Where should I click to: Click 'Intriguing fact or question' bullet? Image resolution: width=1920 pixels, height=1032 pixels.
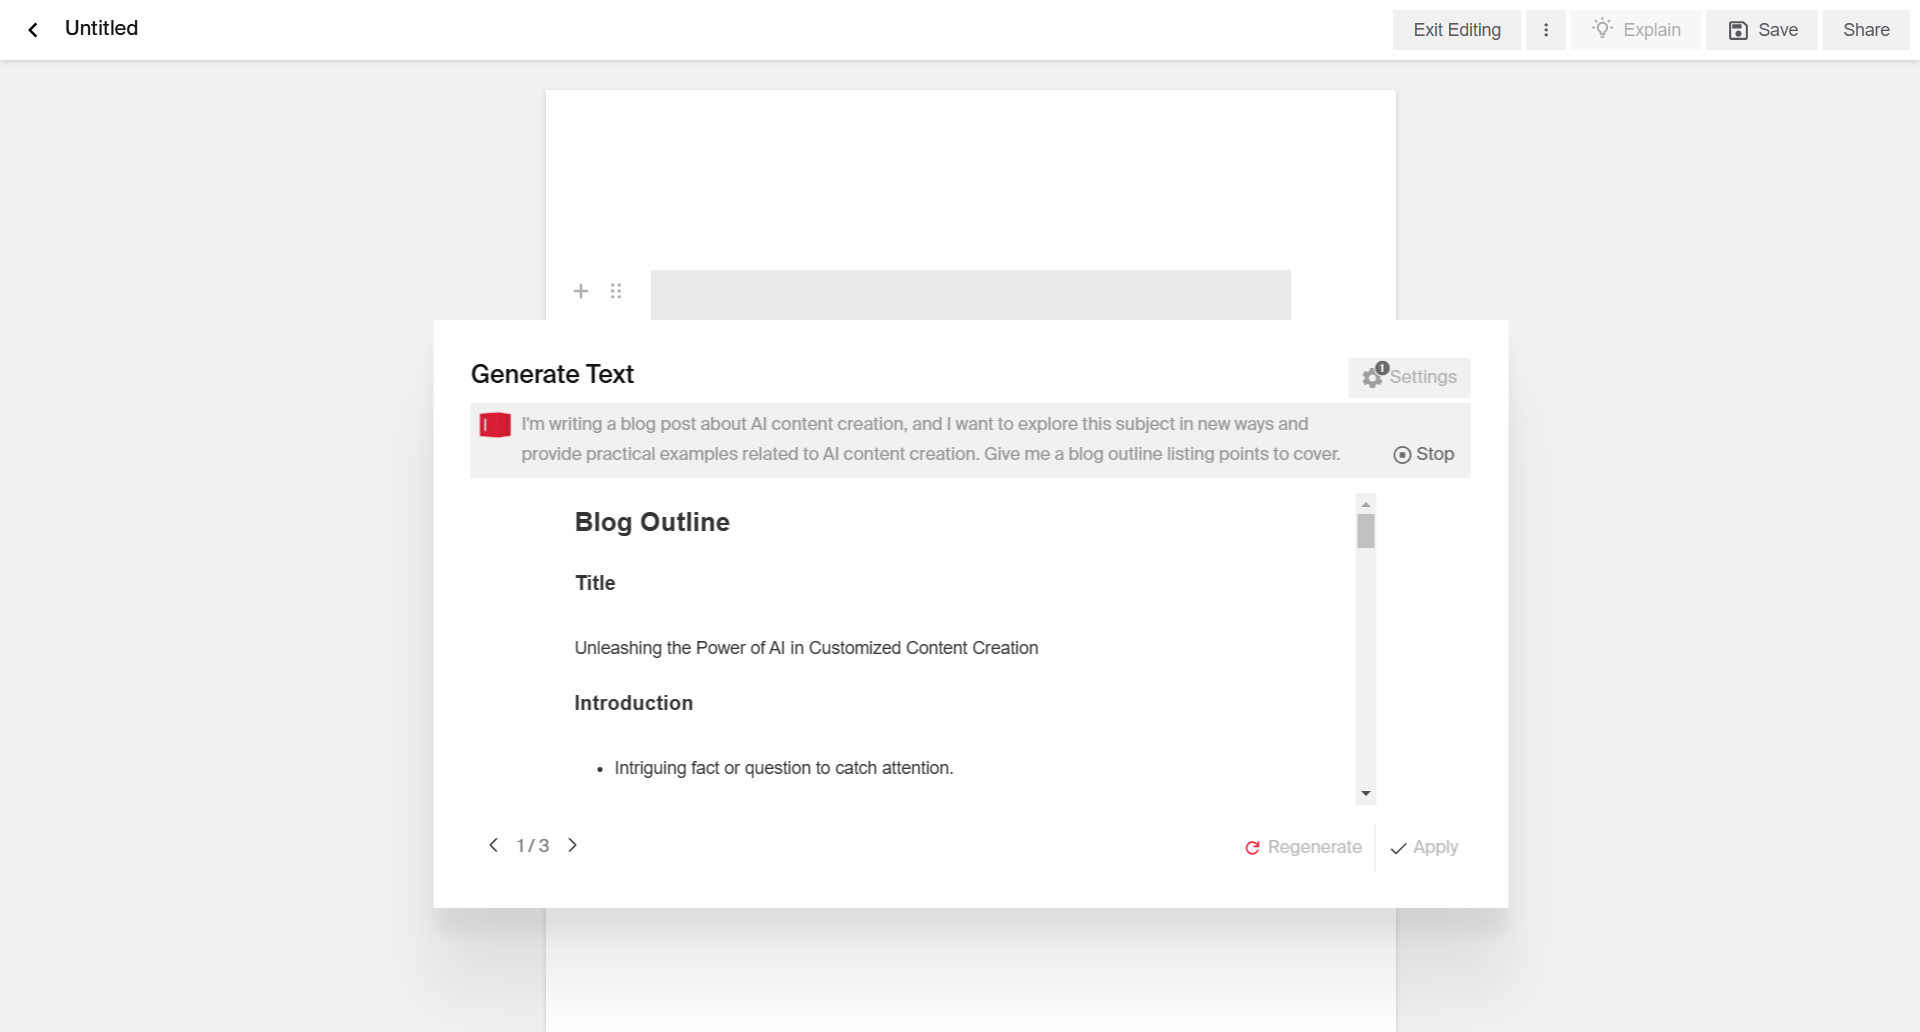pos(783,768)
